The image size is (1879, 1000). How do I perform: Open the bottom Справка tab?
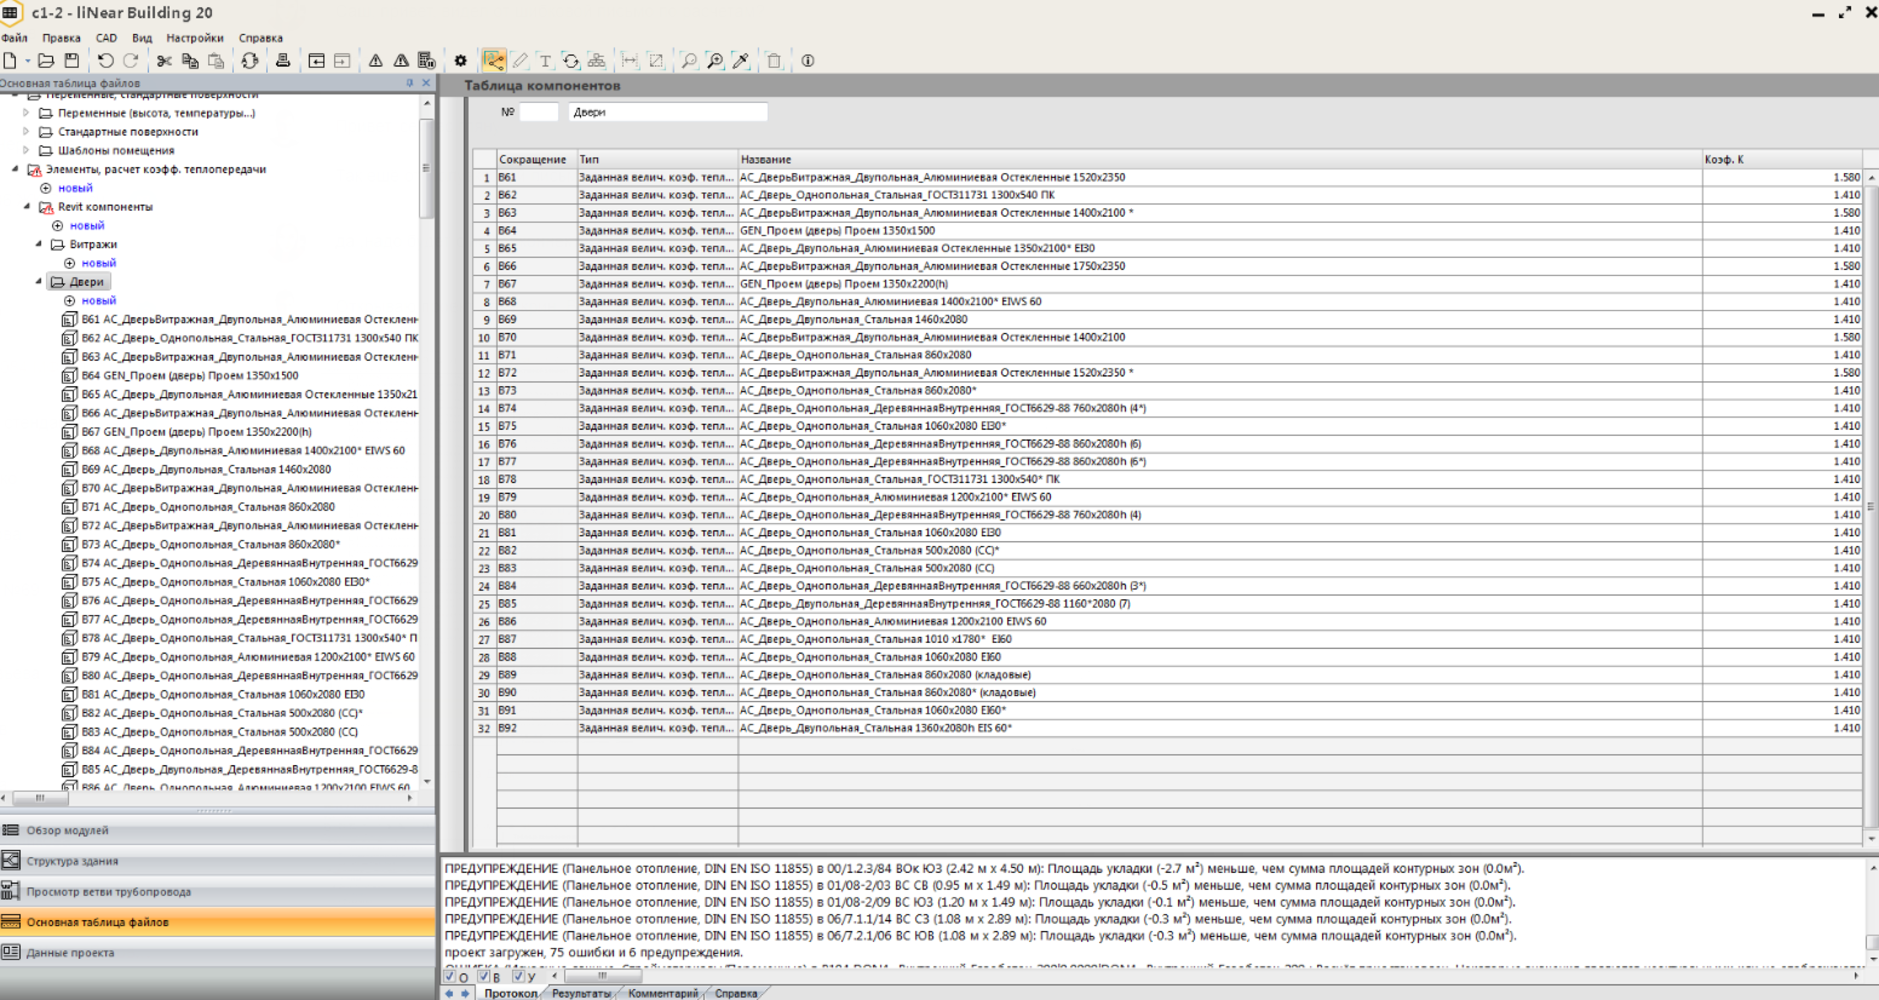(737, 993)
